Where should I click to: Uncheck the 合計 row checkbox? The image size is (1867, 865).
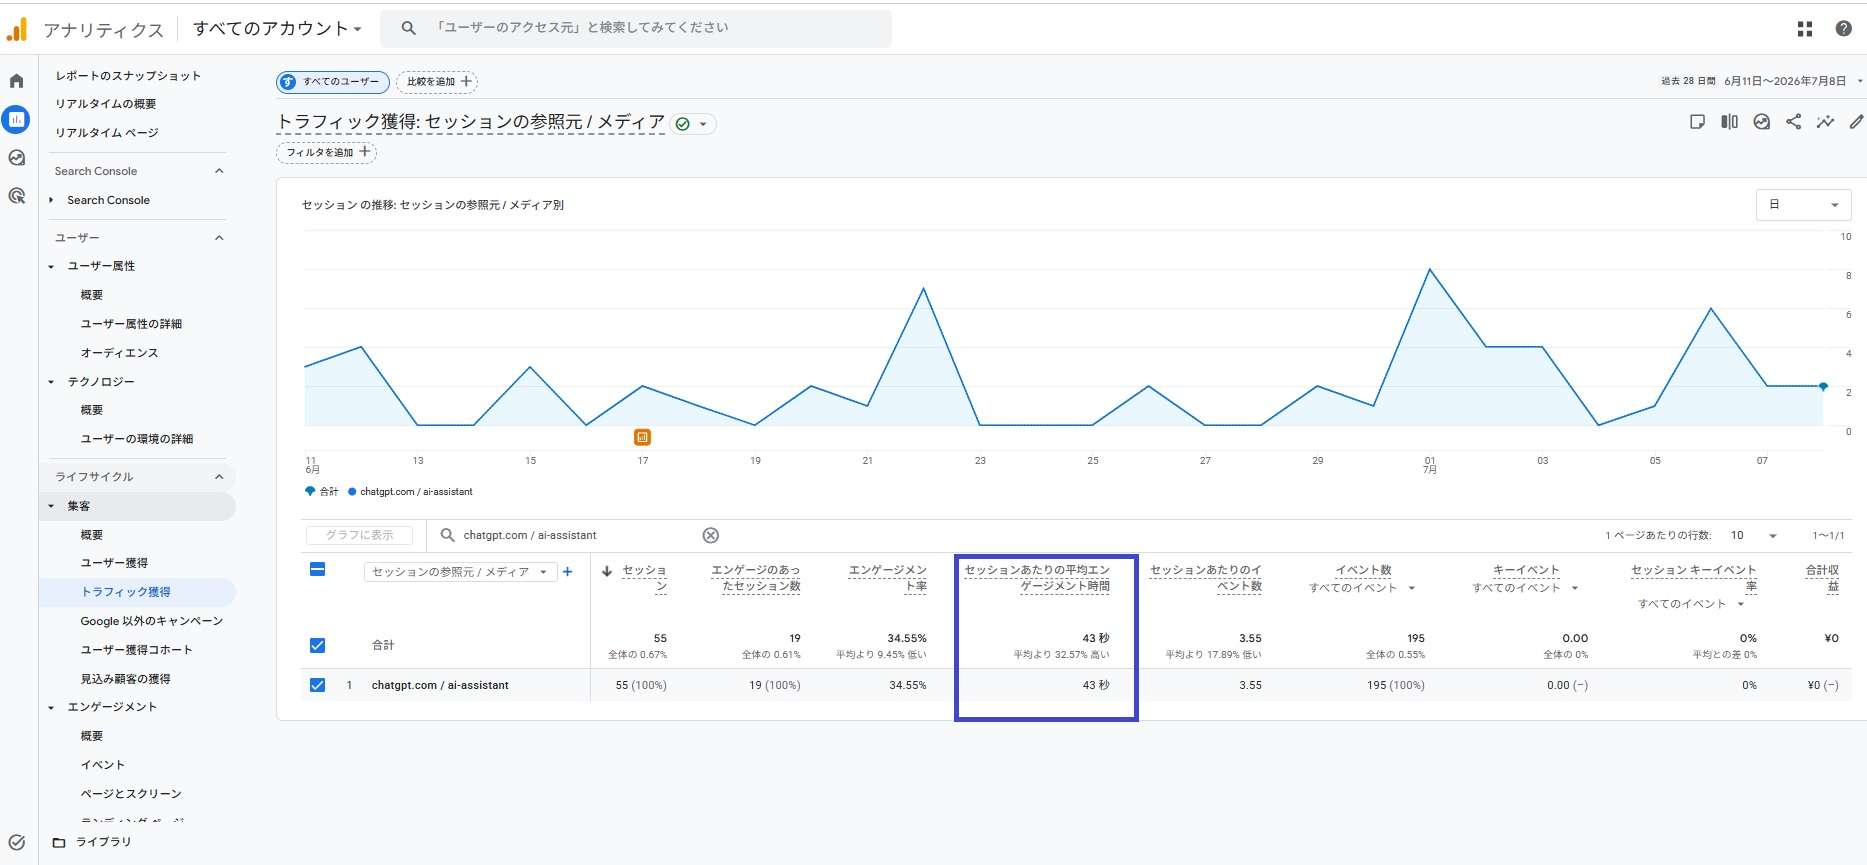coord(317,645)
